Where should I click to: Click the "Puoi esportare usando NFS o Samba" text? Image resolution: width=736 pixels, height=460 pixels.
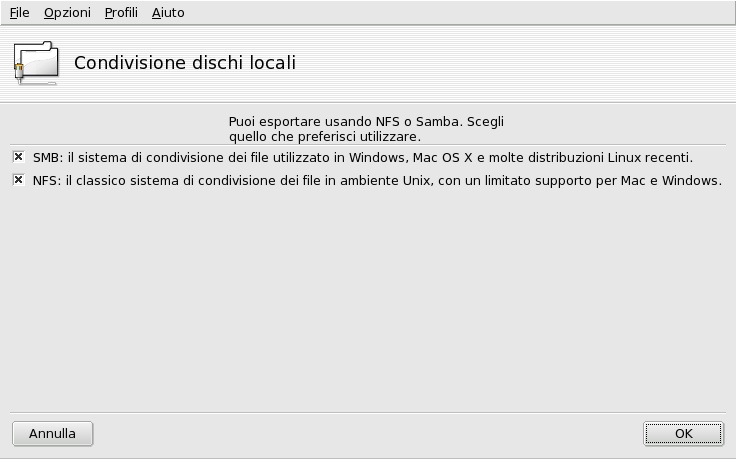tap(366, 121)
